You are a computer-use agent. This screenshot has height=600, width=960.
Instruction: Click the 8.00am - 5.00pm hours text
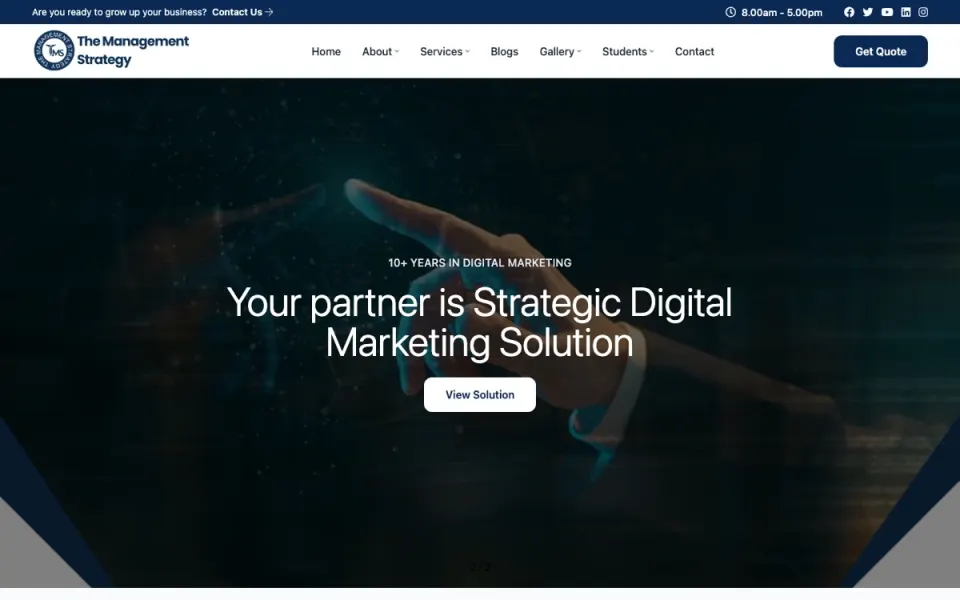coord(781,12)
